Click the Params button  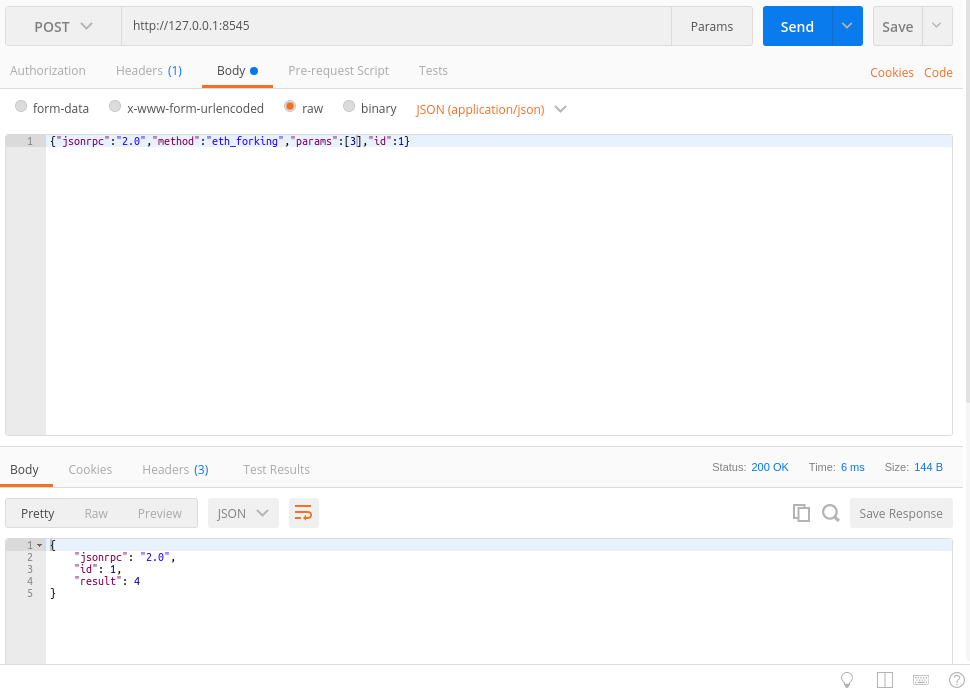711,26
